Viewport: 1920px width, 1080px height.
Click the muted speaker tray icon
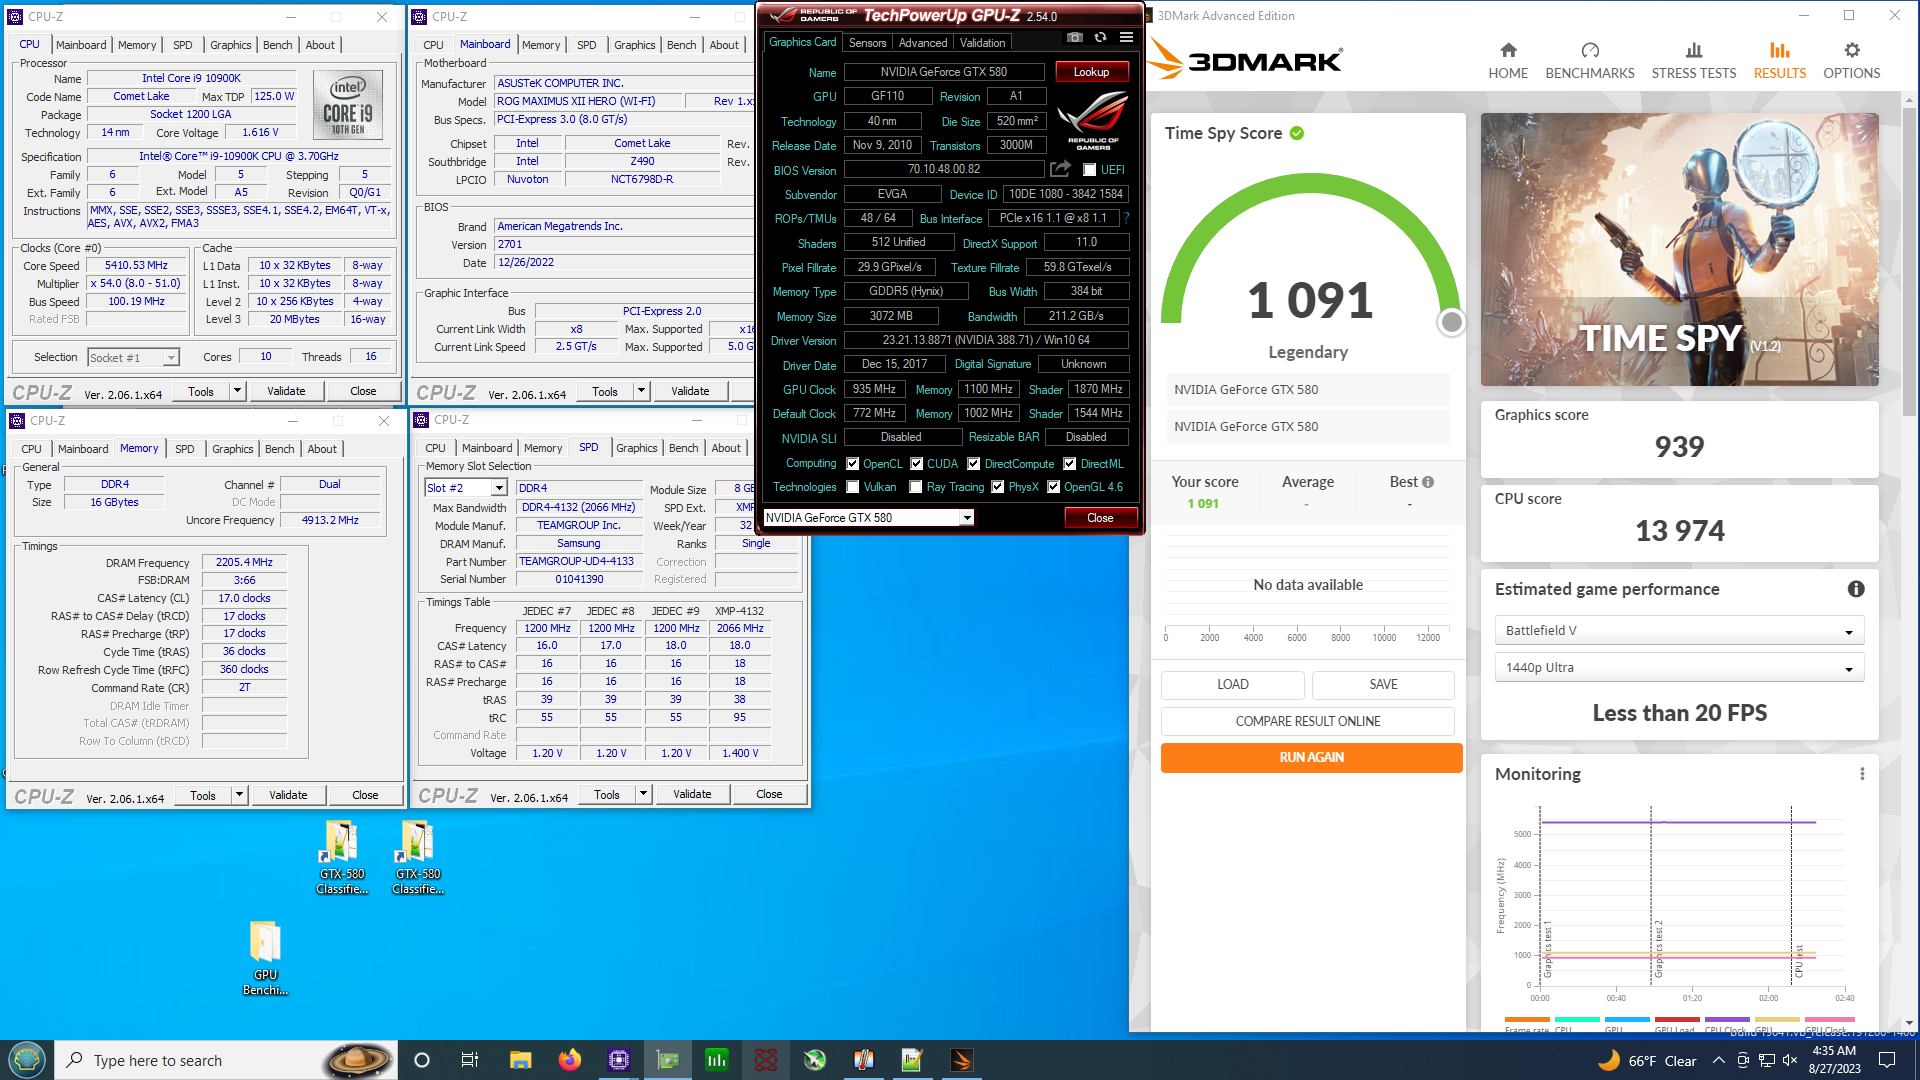click(1790, 1060)
